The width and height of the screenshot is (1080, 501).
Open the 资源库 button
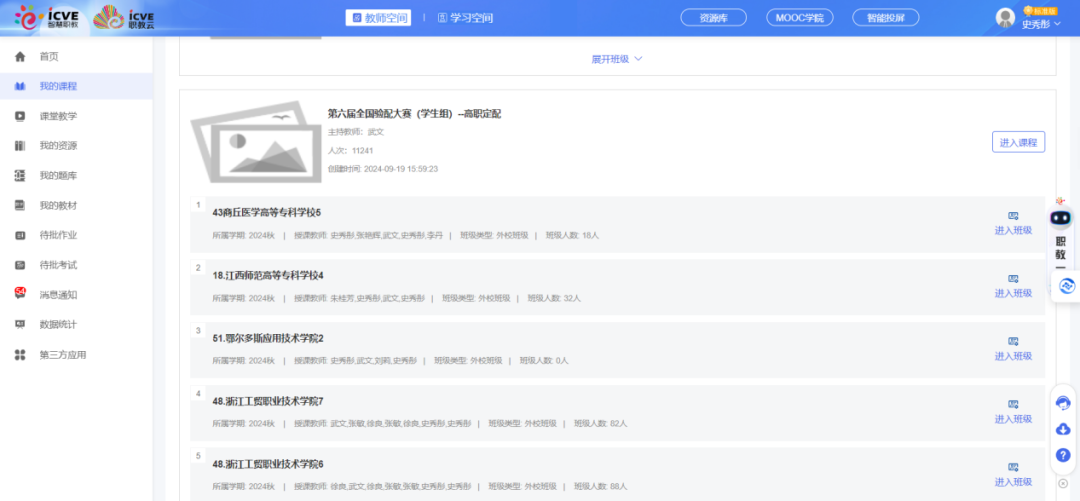coord(714,18)
